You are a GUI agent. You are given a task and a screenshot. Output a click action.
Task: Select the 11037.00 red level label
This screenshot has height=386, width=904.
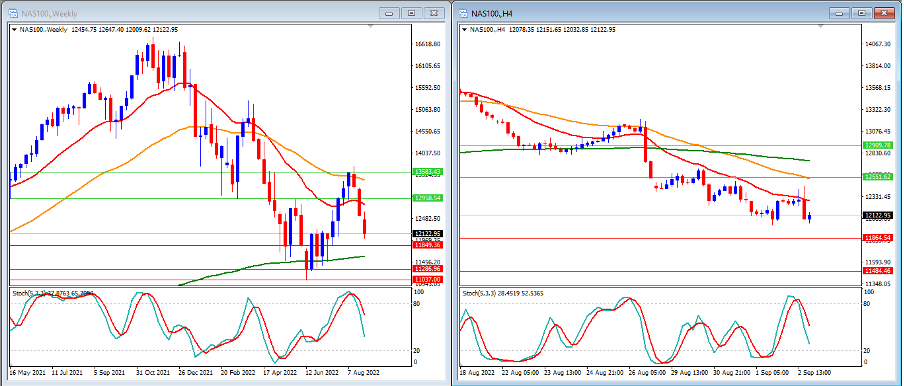tap(427, 279)
